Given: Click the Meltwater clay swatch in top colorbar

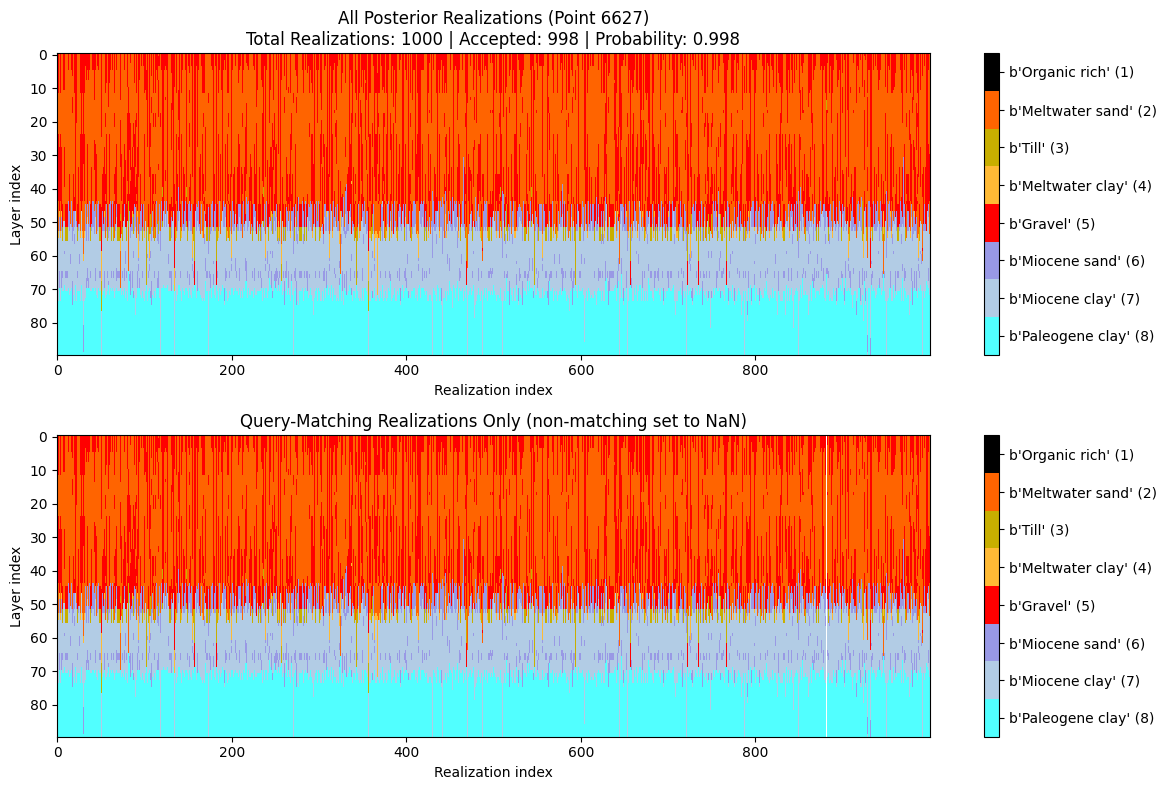Looking at the screenshot, I should click(991, 185).
